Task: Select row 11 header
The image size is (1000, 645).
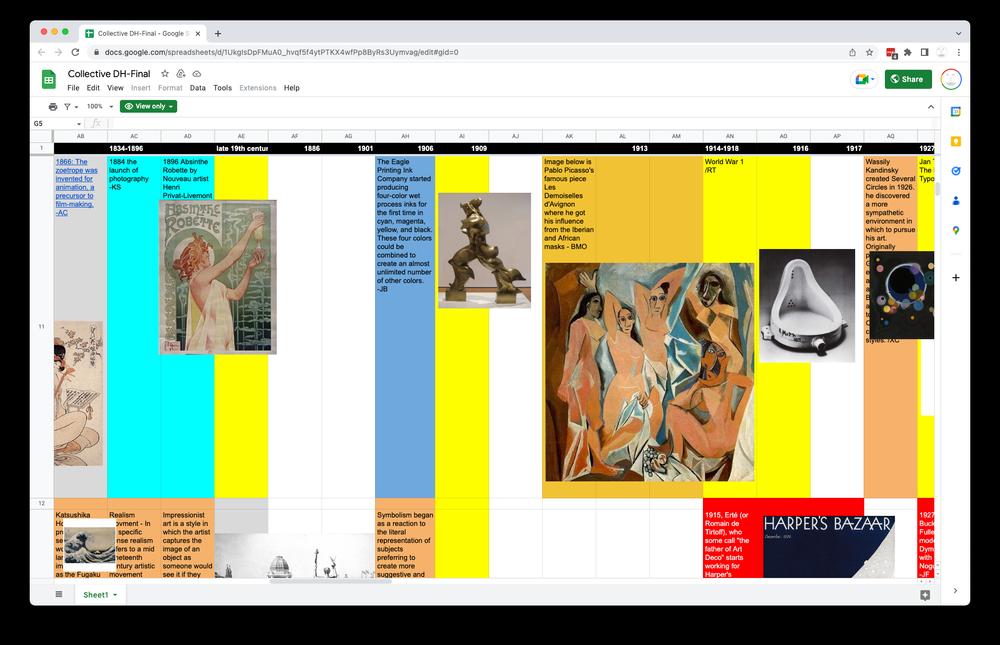Action: (x=41, y=326)
